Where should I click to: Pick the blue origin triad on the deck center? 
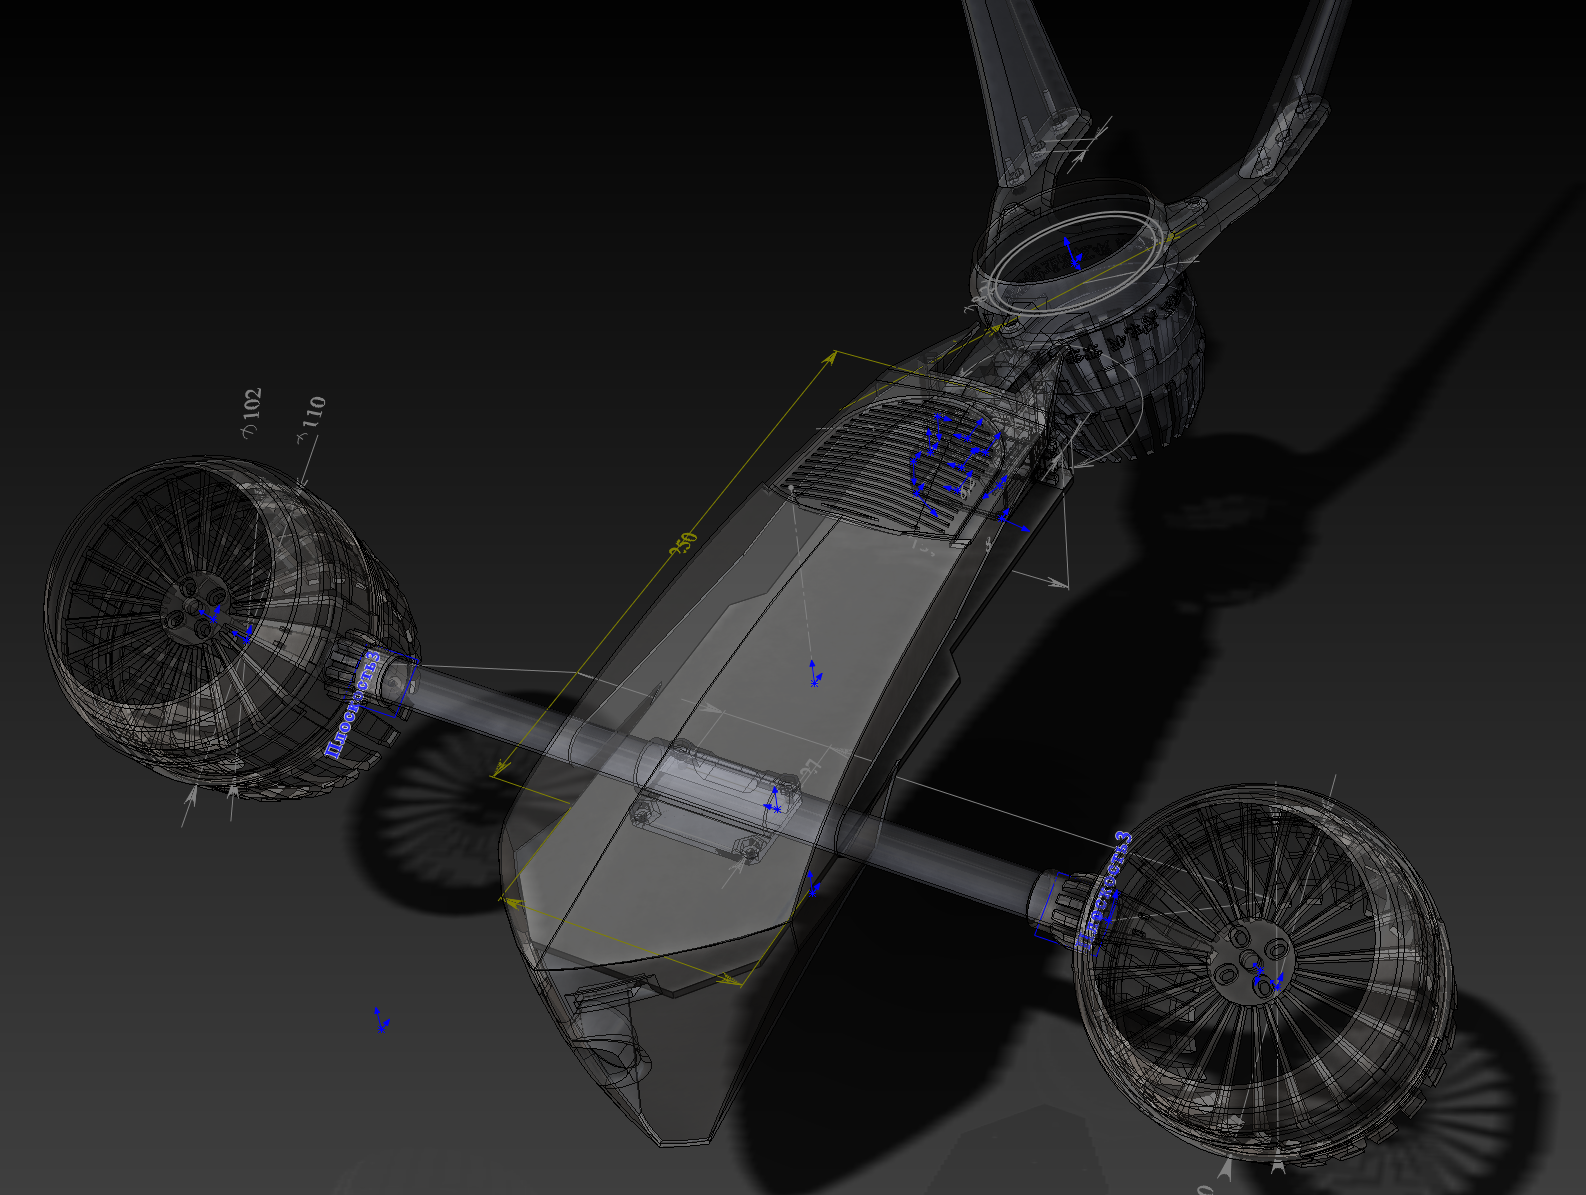(x=815, y=673)
